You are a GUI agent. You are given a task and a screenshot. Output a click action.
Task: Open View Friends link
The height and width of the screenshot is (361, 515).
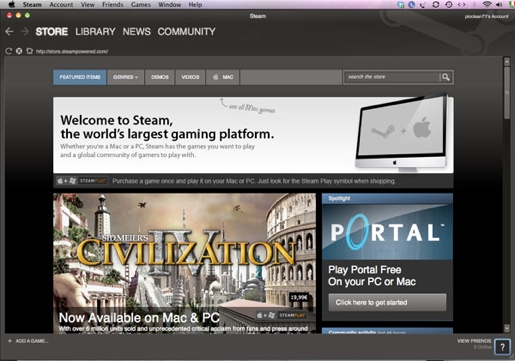474,341
